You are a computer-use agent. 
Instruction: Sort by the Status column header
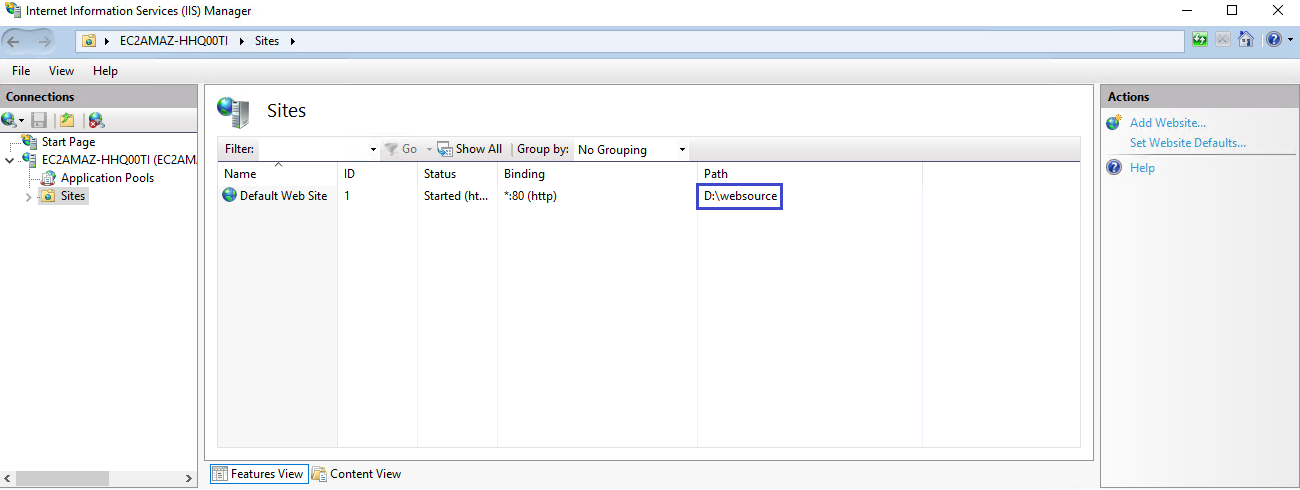tap(457, 174)
